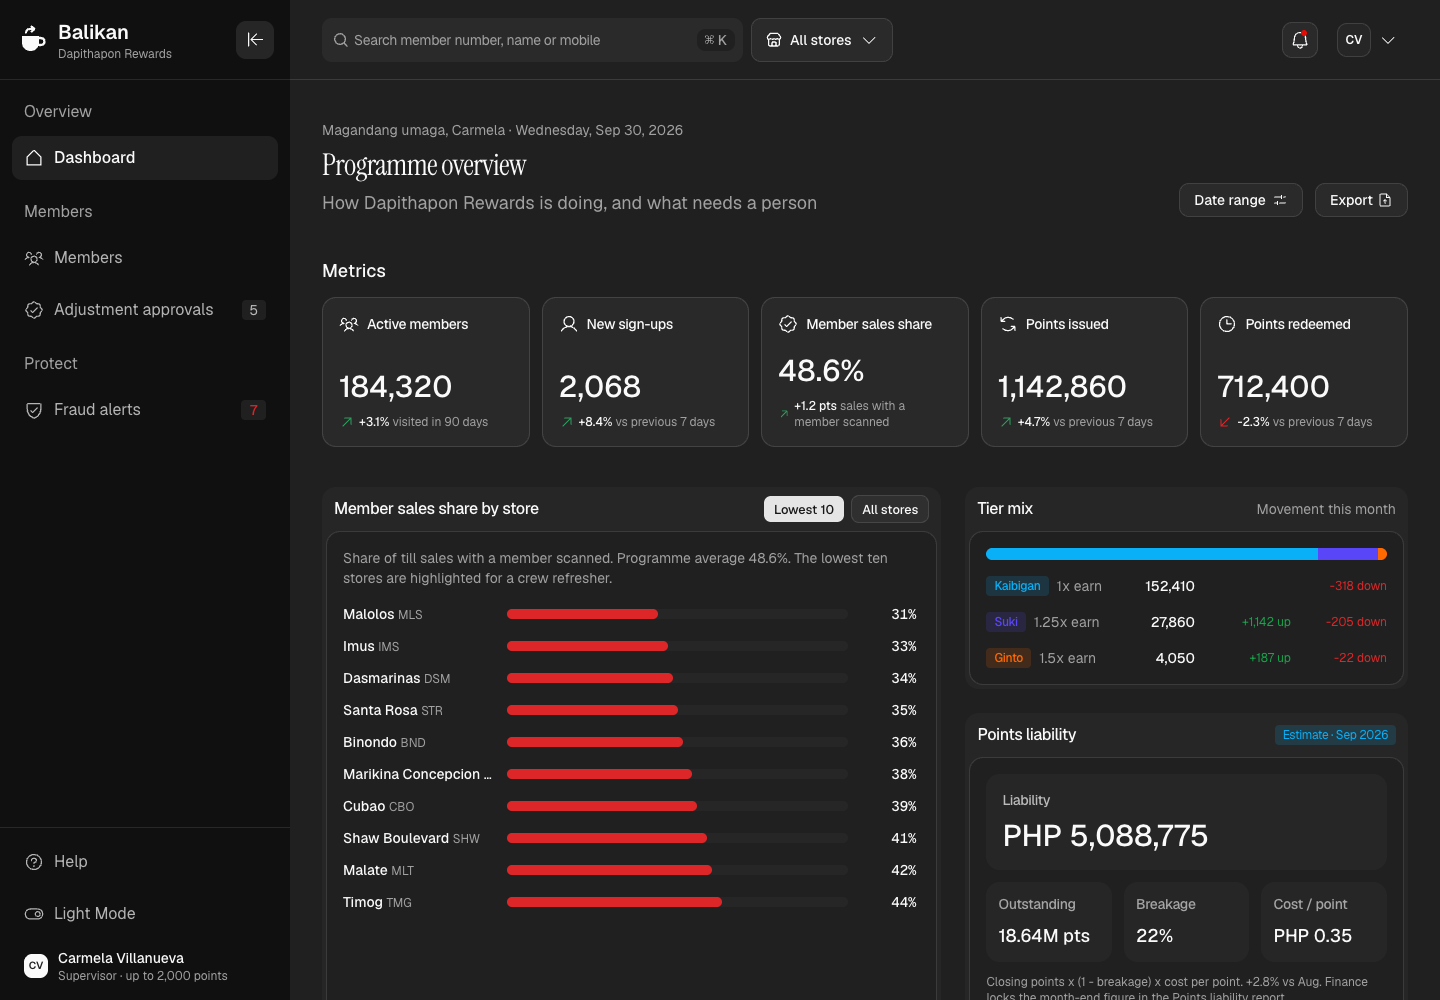
Task: Switch to the All stores tab
Action: [890, 509]
